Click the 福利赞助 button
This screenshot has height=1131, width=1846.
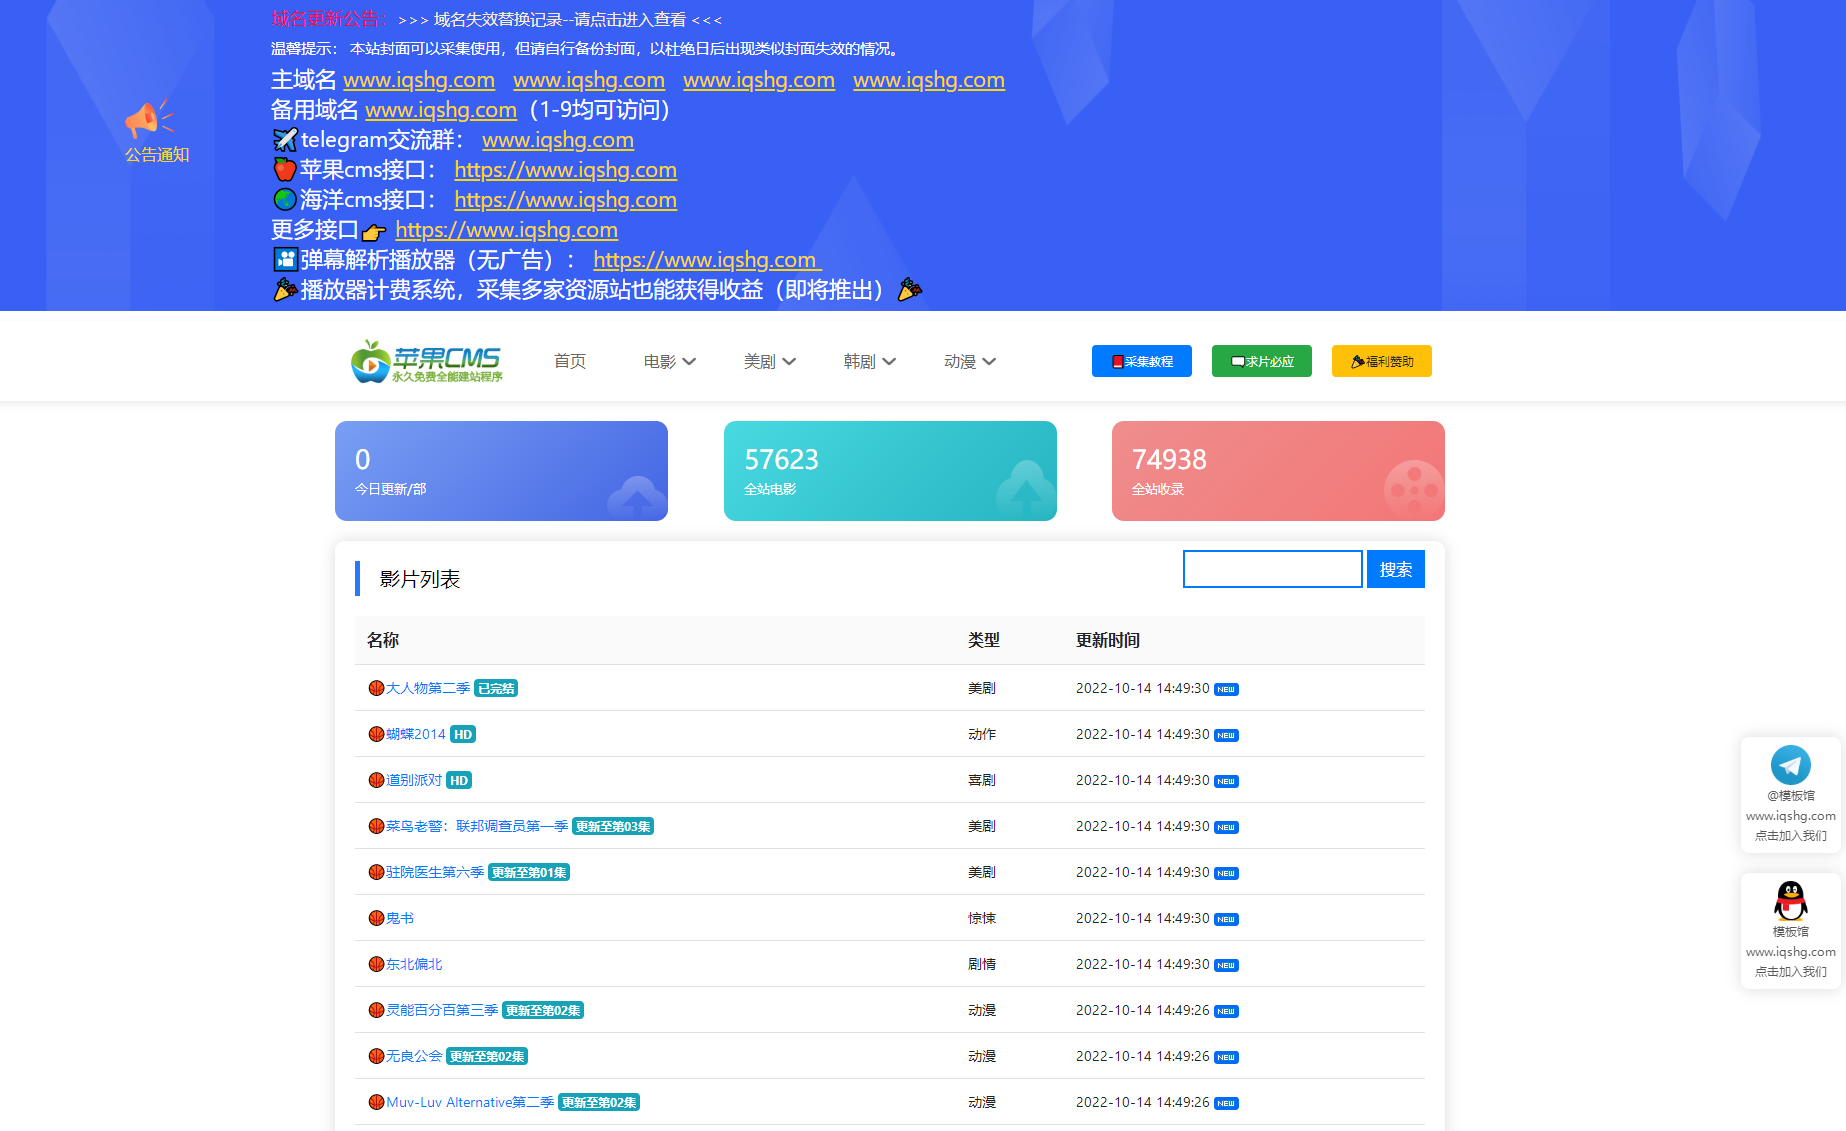point(1381,361)
